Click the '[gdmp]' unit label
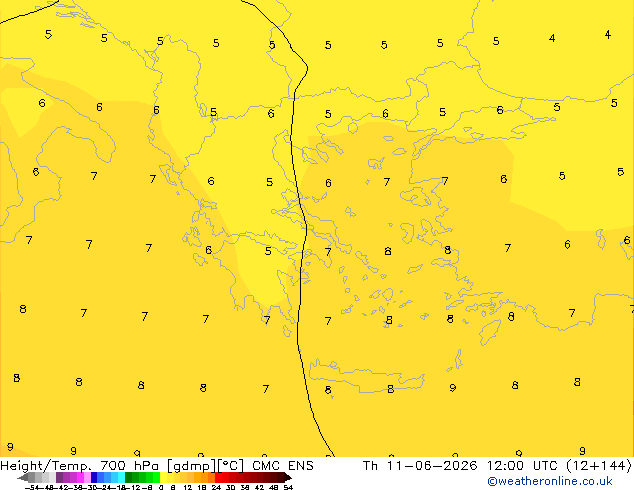The height and width of the screenshot is (490, 634). point(192,466)
